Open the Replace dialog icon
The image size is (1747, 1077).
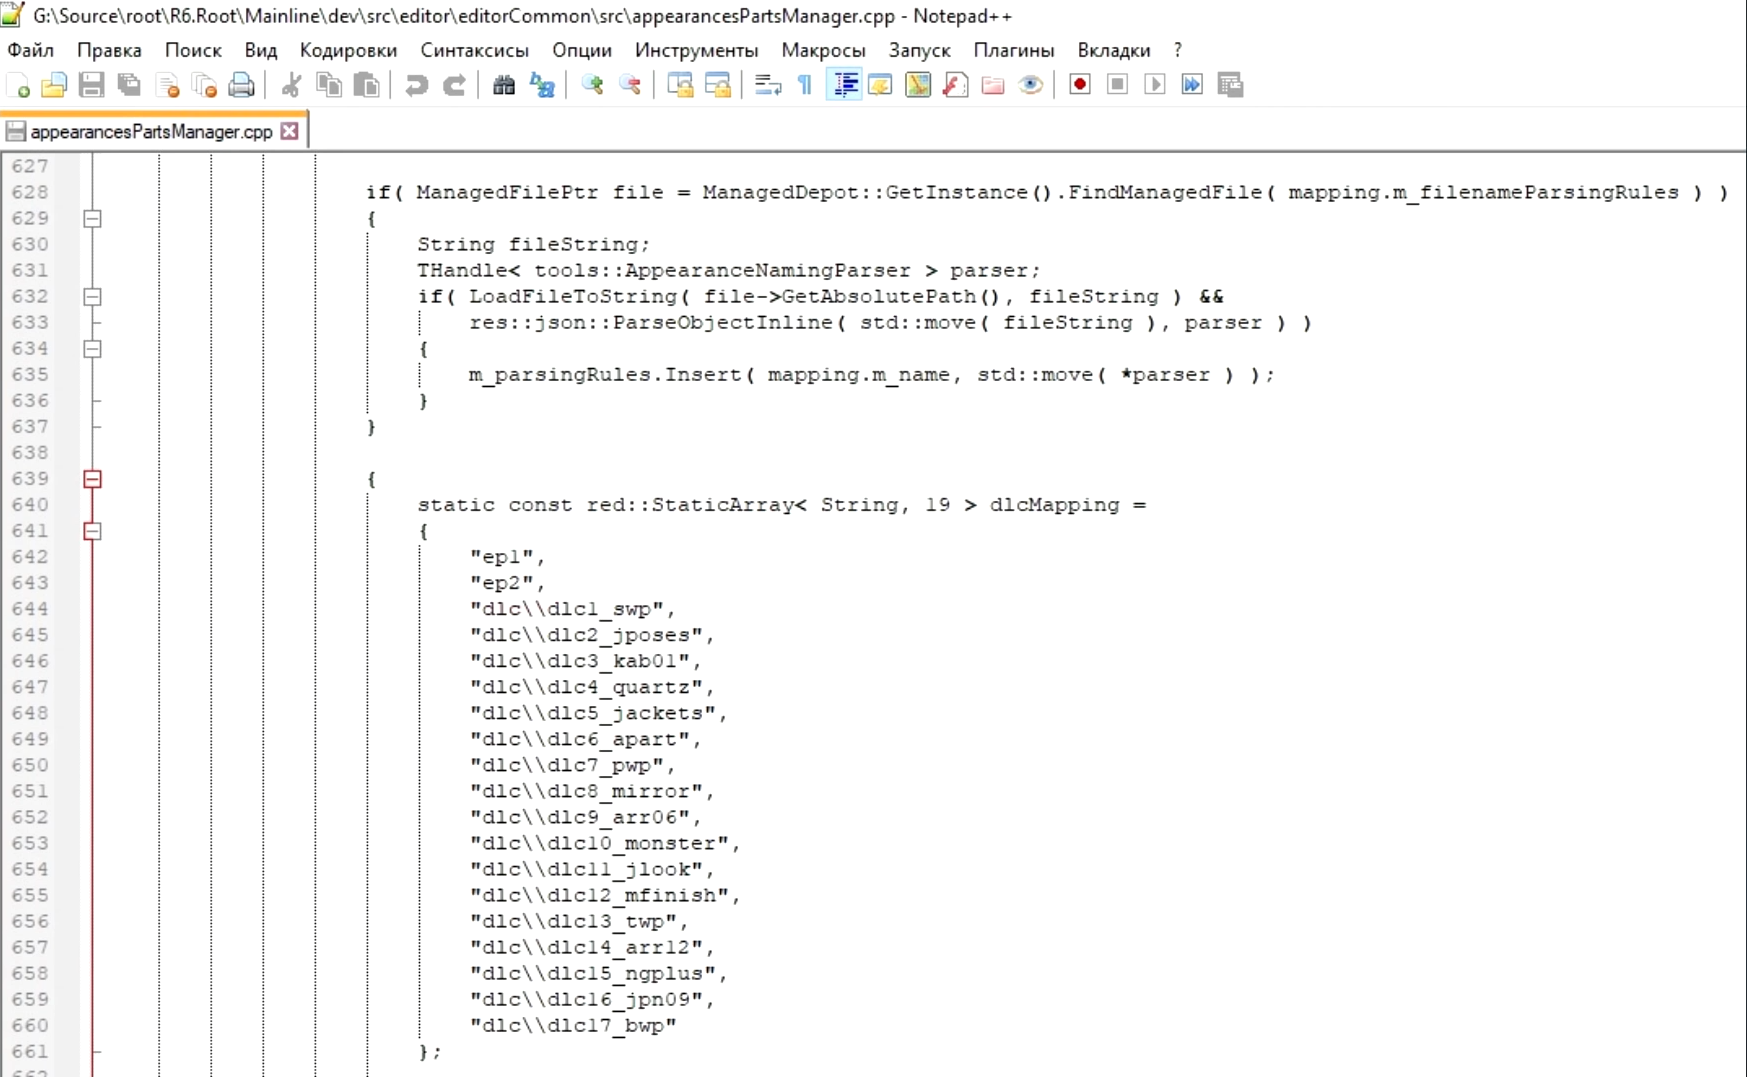pos(542,85)
